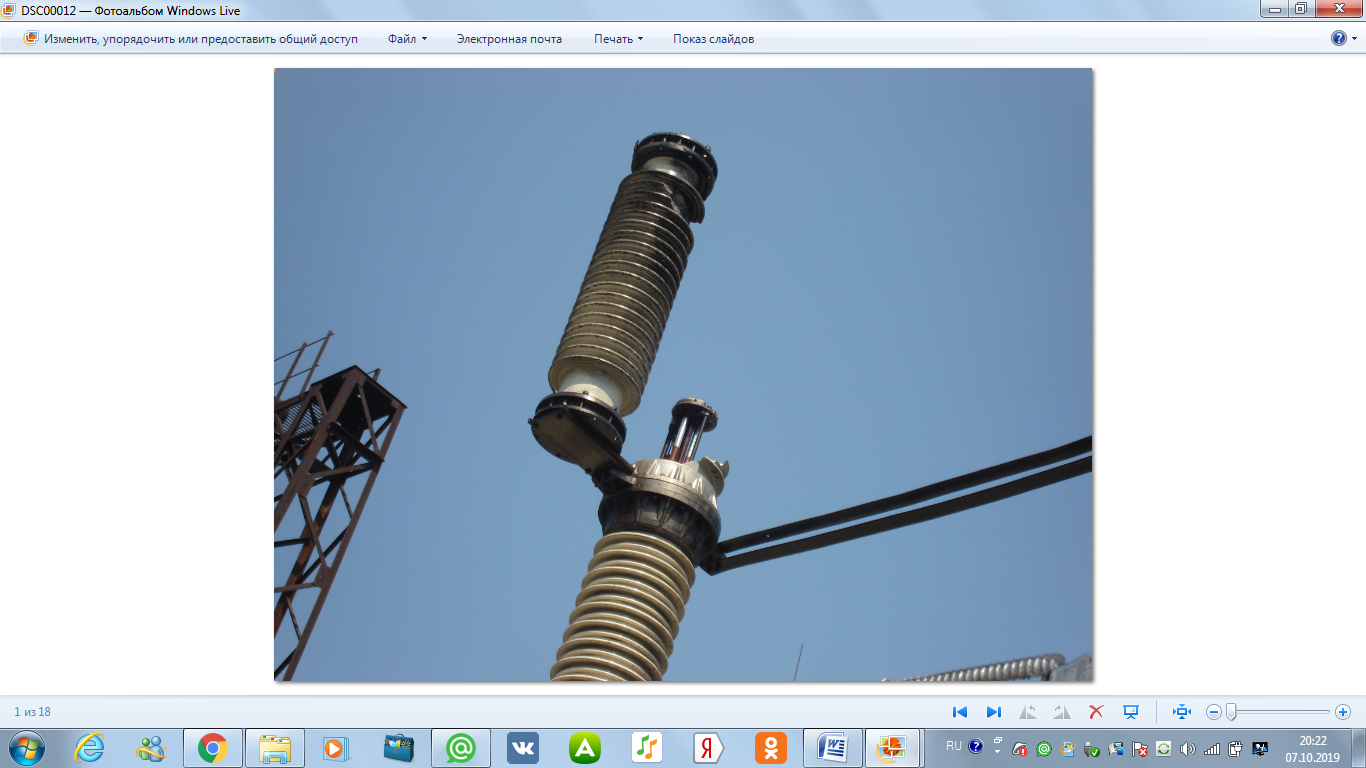This screenshot has height=768, width=1366.
Task: Expand the Help icon dropdown arrow
Action: pos(1355,39)
